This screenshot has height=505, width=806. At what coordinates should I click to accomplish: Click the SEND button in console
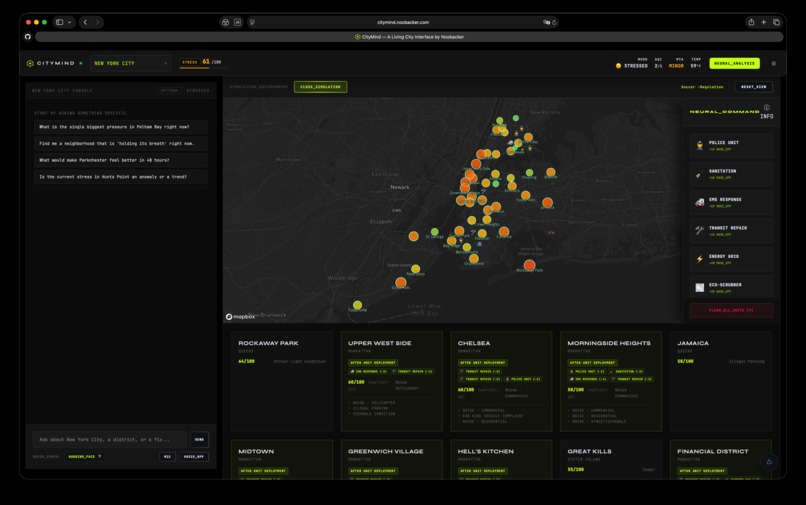coord(199,440)
